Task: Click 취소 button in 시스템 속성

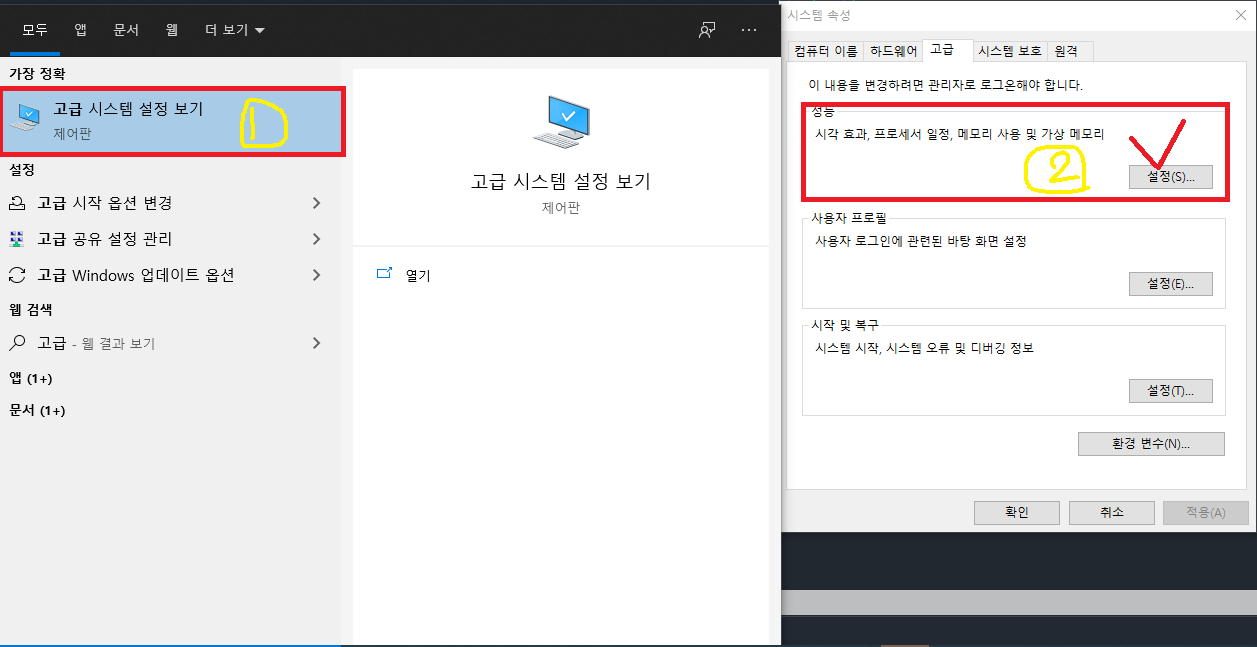Action: click(x=1112, y=512)
